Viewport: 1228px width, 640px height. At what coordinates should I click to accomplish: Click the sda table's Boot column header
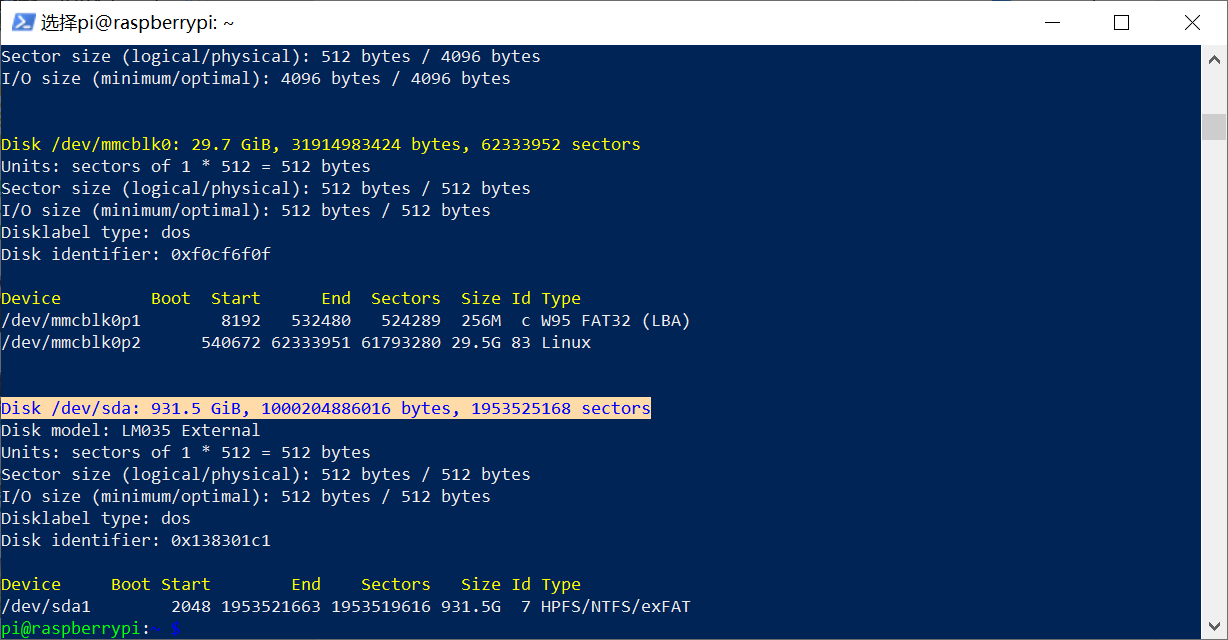pyautogui.click(x=131, y=584)
